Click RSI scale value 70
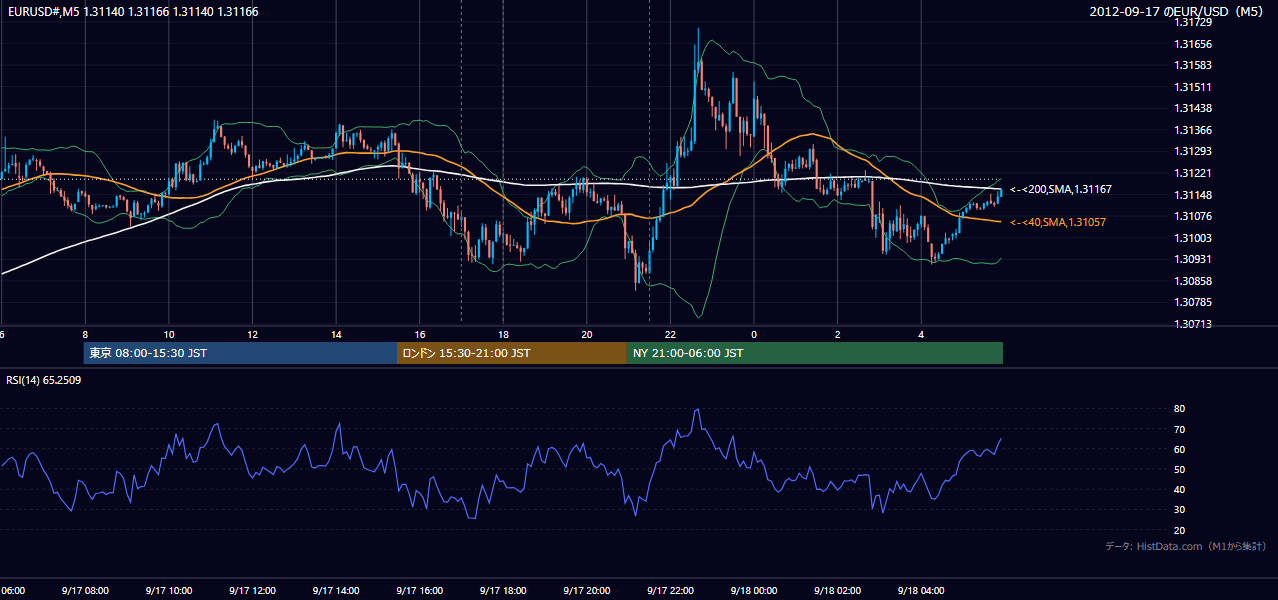1278x600 pixels. coord(1180,429)
